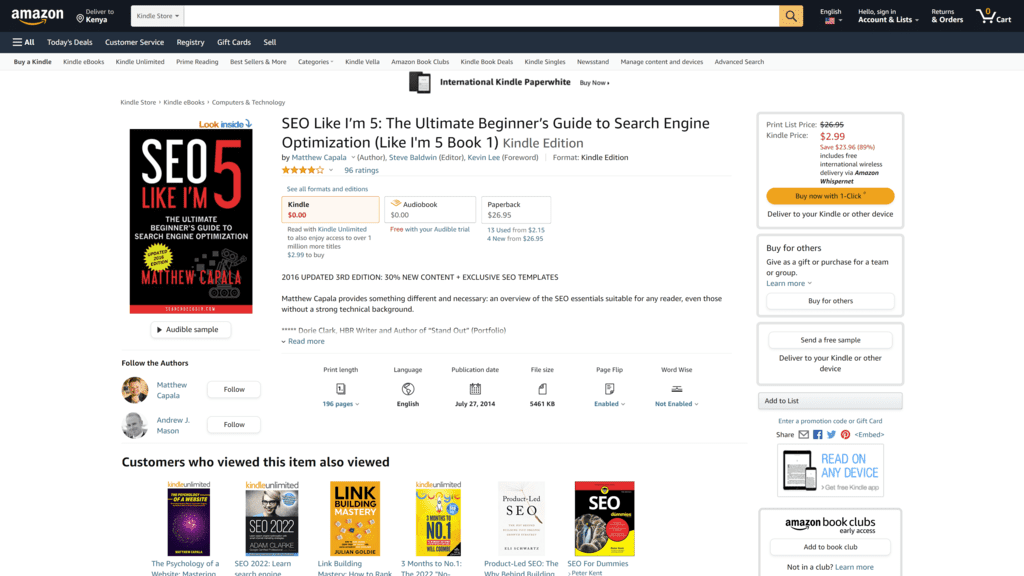The width and height of the screenshot is (1024, 576).
Task: Select the Paperback $26.95 format tab
Action: point(516,210)
